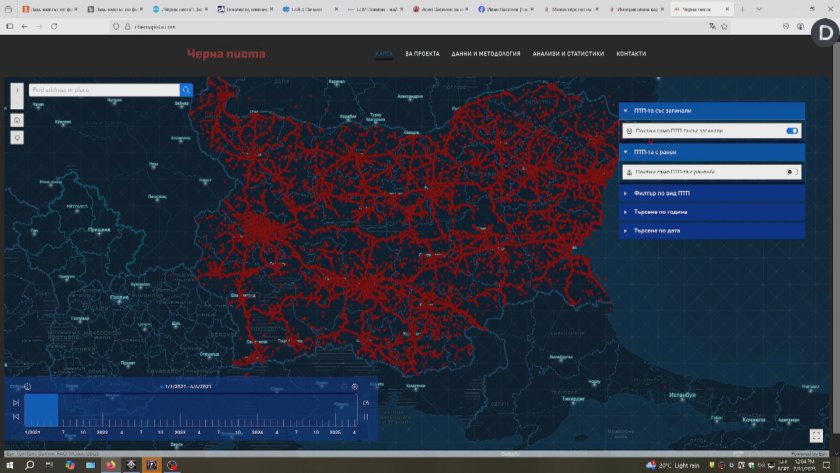
Task: Click the time slider pause icon
Action: (x=366, y=417)
